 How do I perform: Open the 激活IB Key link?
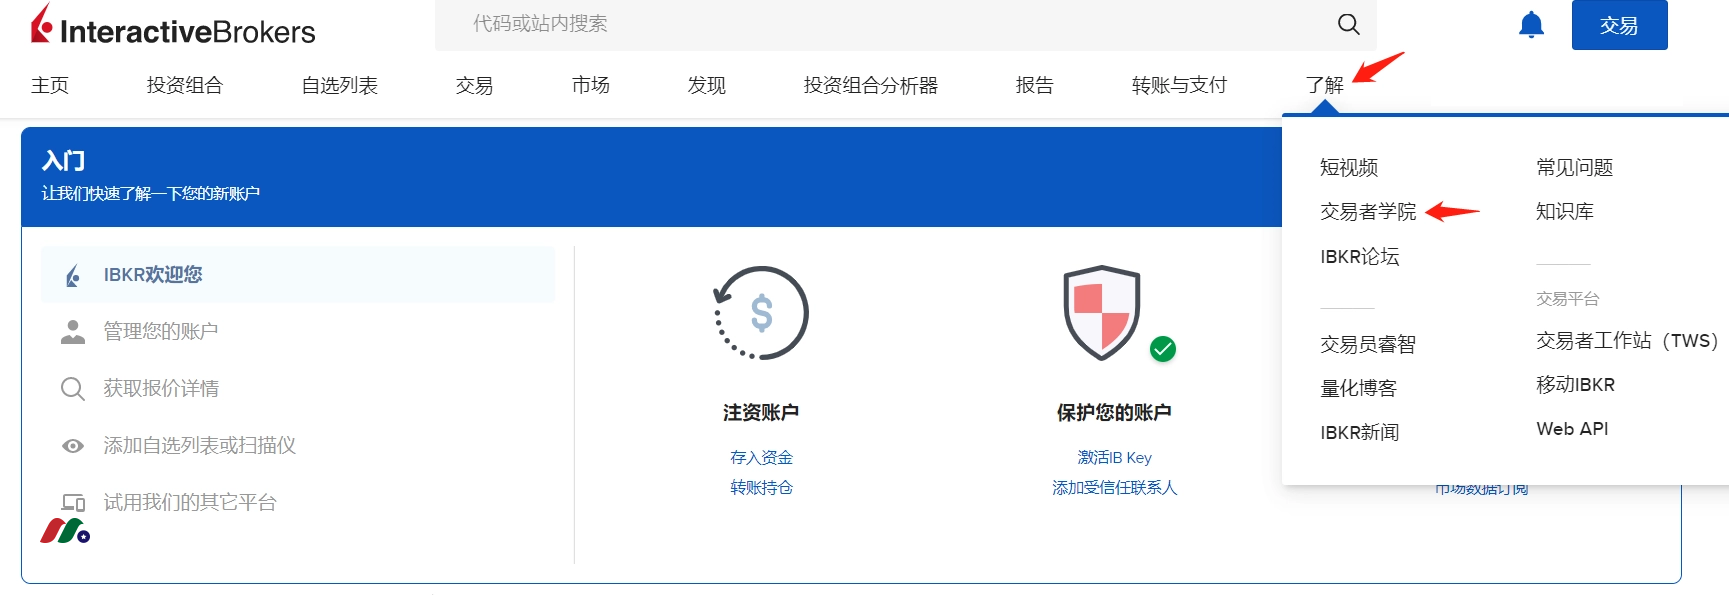tap(1114, 458)
